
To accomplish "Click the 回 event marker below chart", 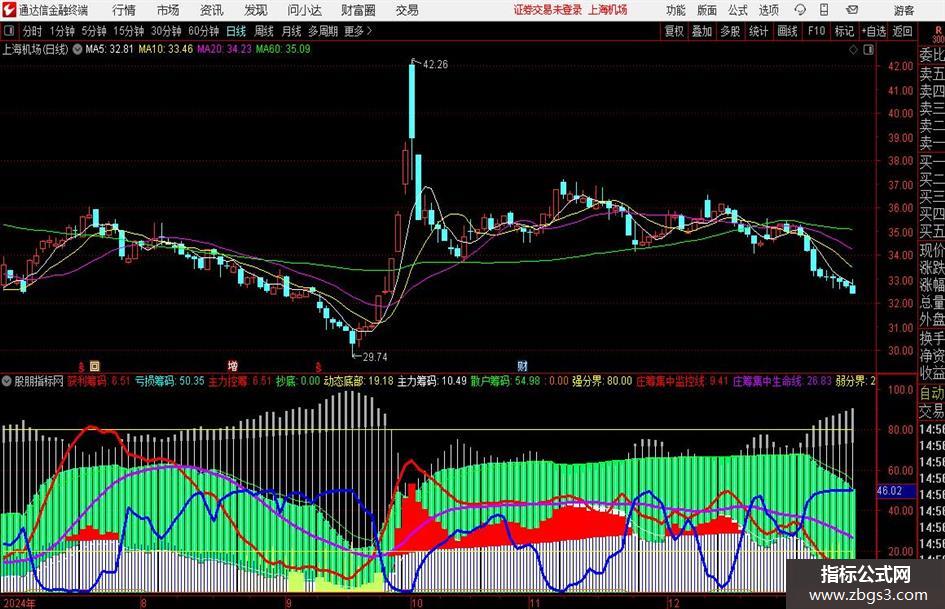I will pos(95,365).
